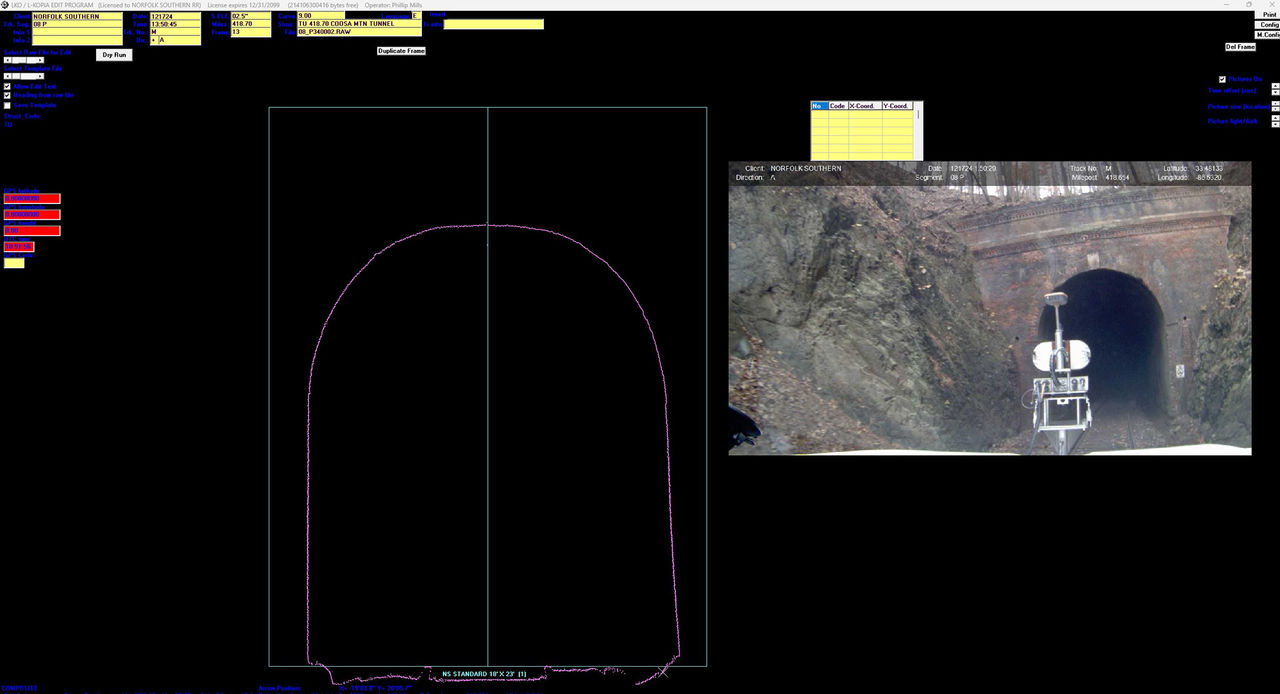Select the No column header in table

coord(819,106)
